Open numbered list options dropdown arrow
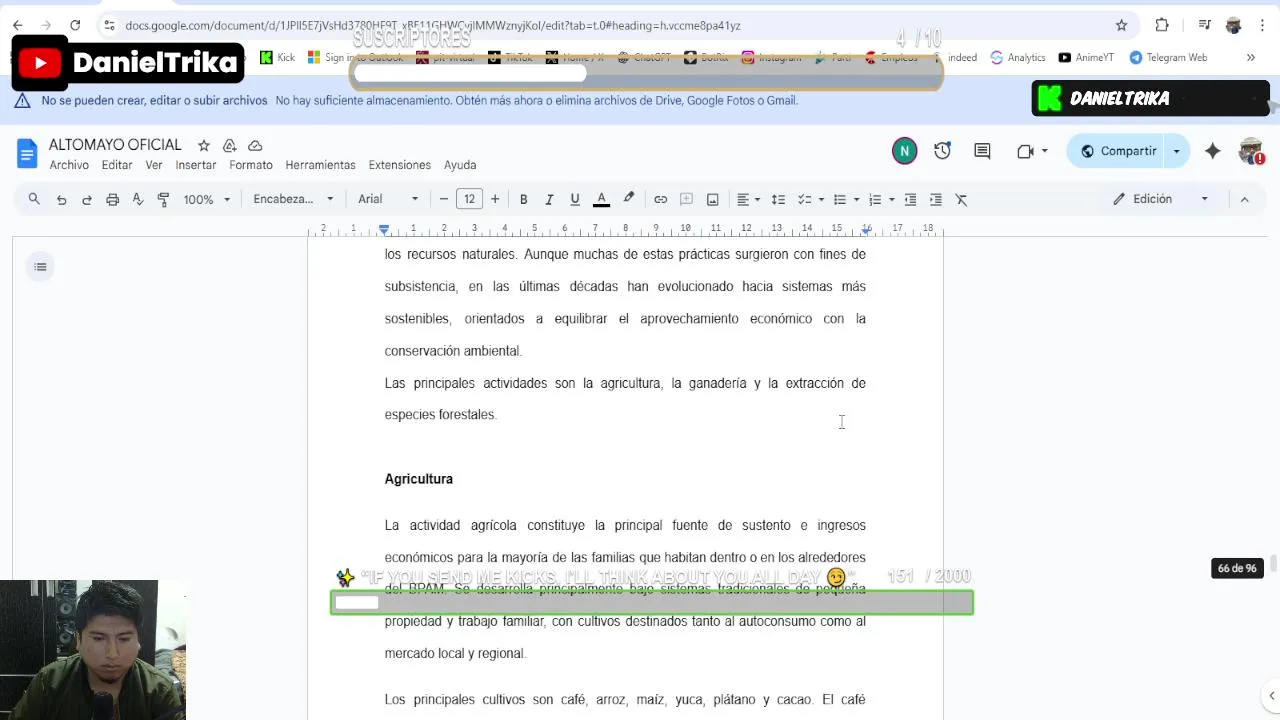Screen dimensions: 1280x720 click(x=891, y=199)
